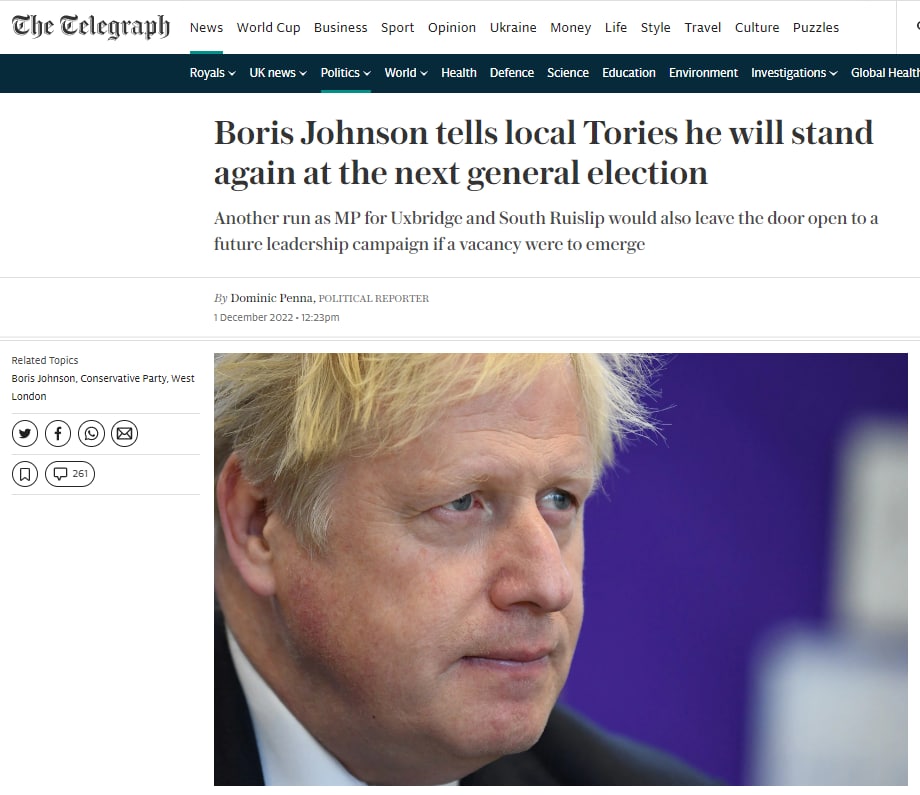Save article with bookmark icon
Image resolution: width=920 pixels, height=795 pixels.
coord(25,474)
